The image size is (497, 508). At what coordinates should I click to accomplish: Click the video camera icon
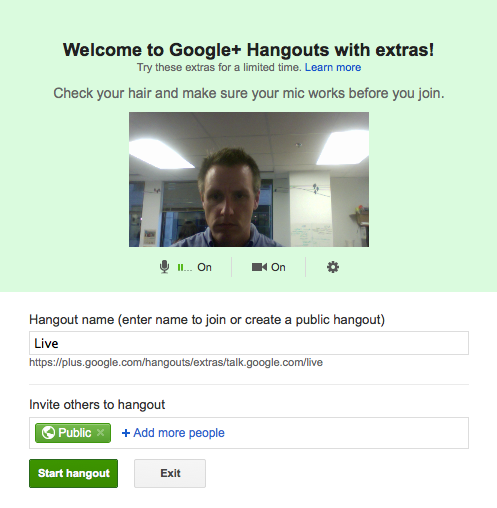[259, 267]
